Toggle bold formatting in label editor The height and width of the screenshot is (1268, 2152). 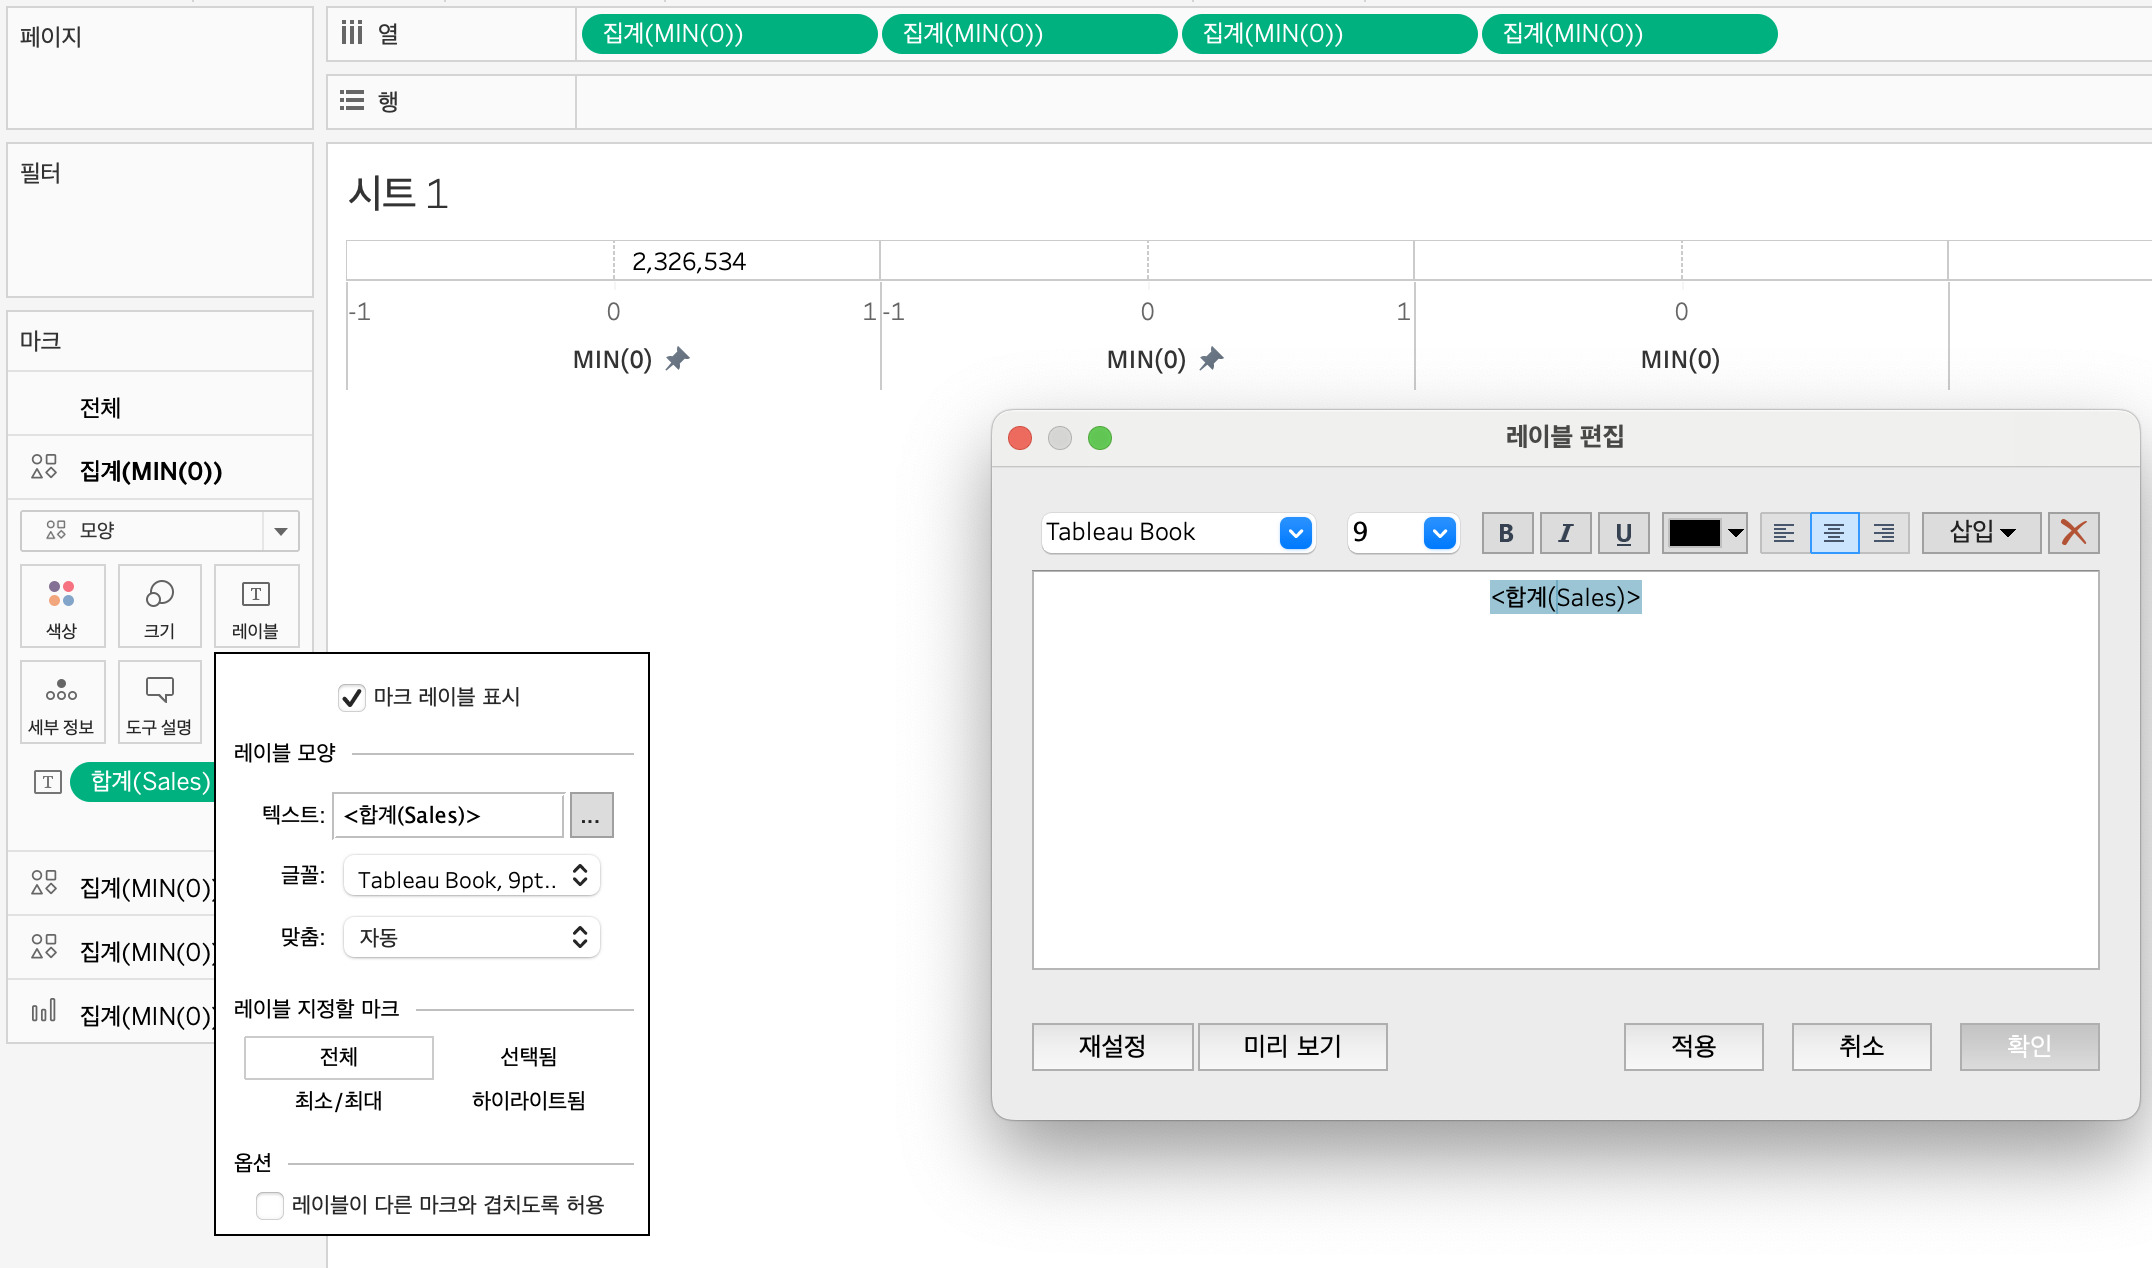pyautogui.click(x=1506, y=533)
